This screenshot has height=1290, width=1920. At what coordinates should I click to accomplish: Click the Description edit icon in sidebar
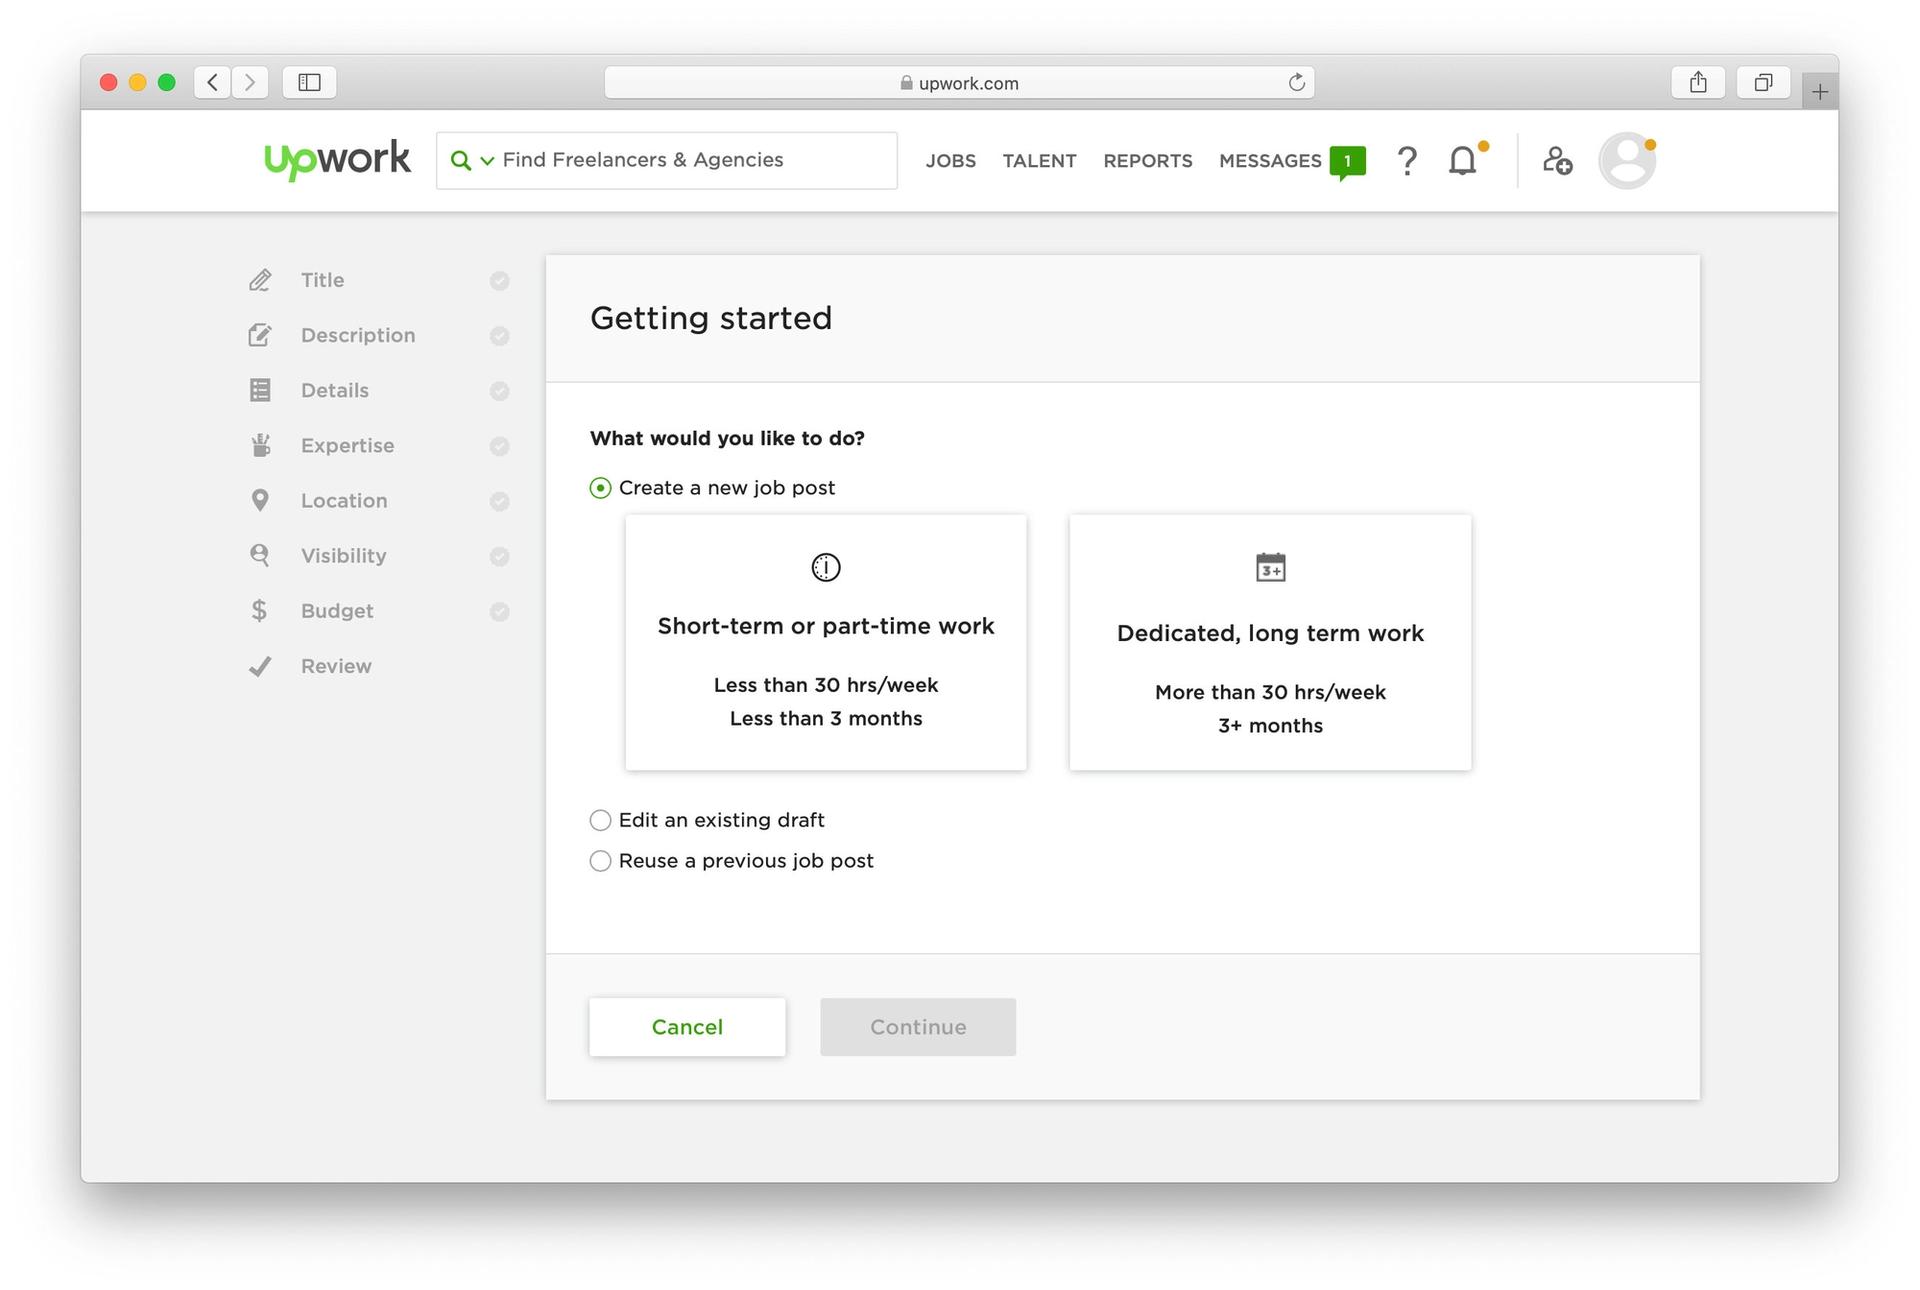(260, 335)
